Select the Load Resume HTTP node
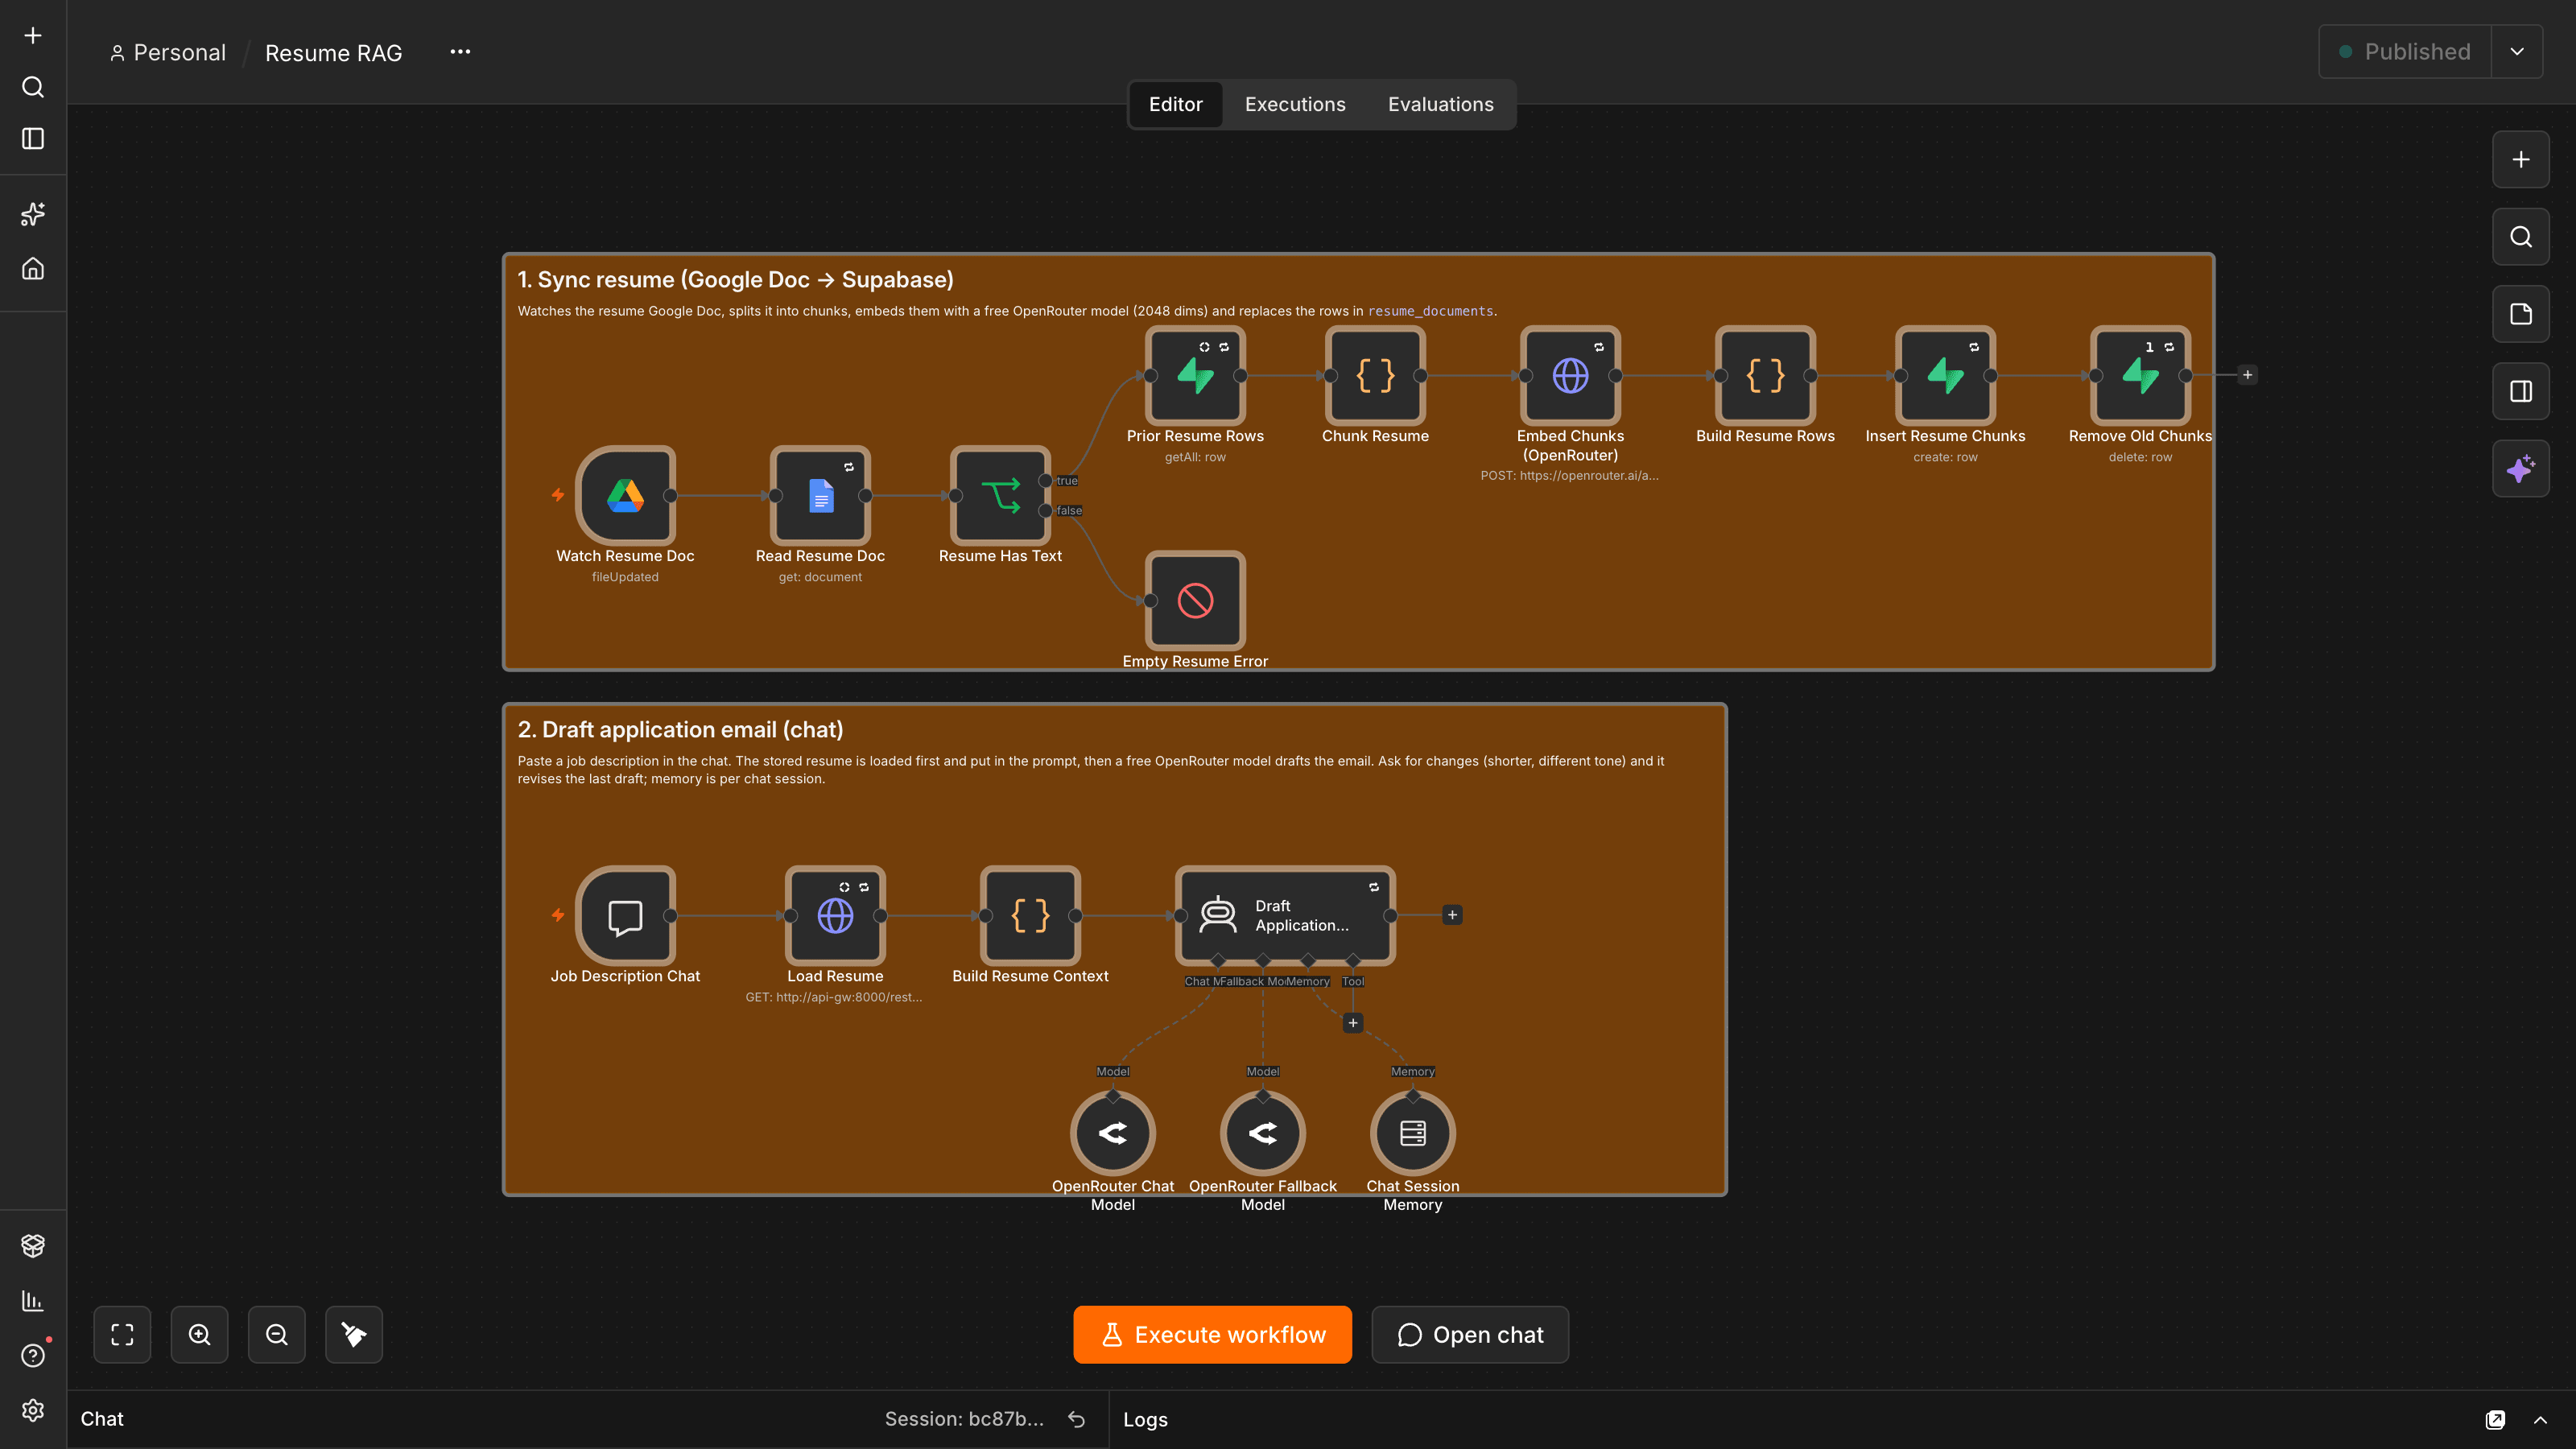2576x1449 pixels. tap(835, 916)
